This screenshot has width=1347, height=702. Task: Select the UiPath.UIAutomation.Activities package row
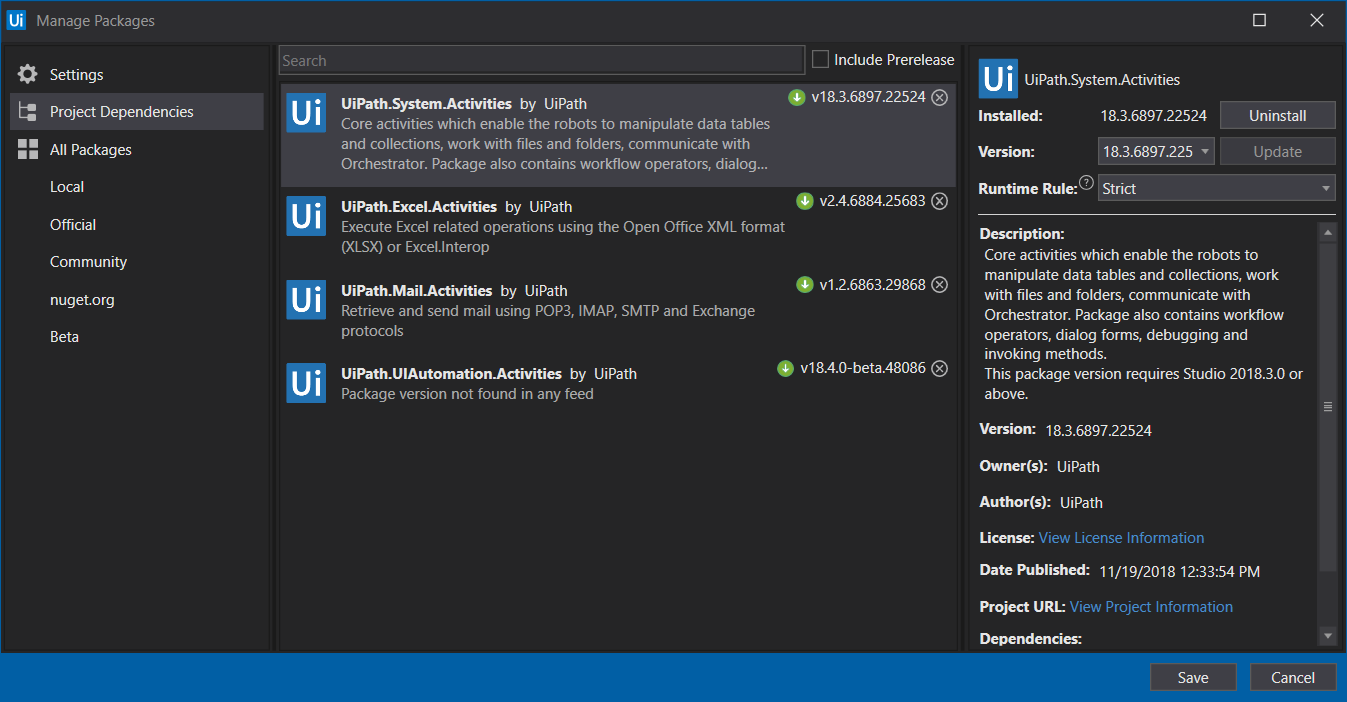pos(618,383)
